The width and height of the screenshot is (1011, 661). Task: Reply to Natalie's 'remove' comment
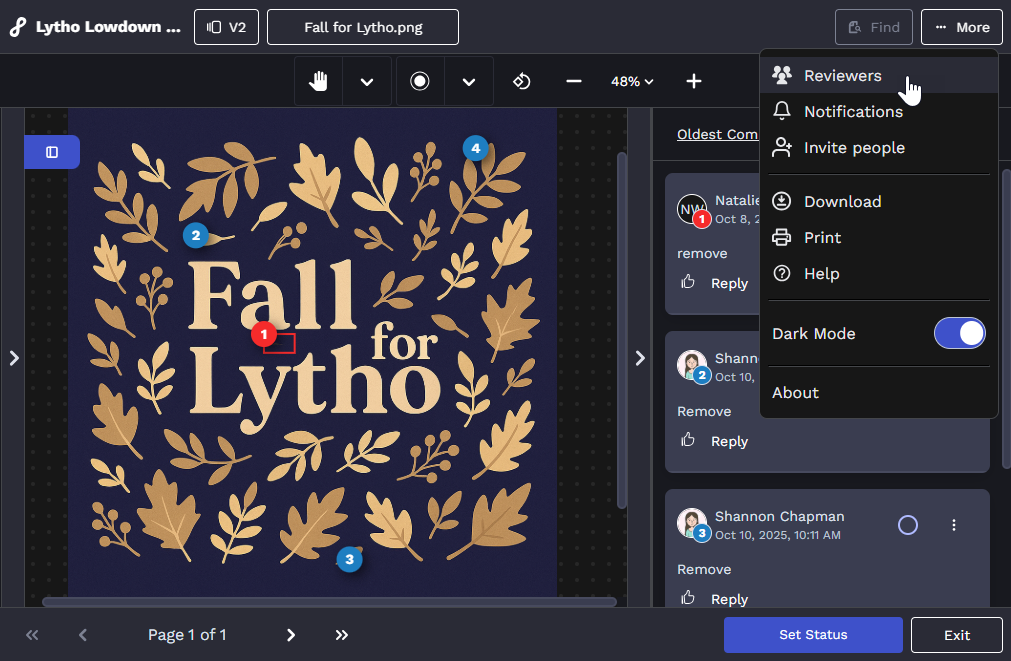(x=729, y=283)
